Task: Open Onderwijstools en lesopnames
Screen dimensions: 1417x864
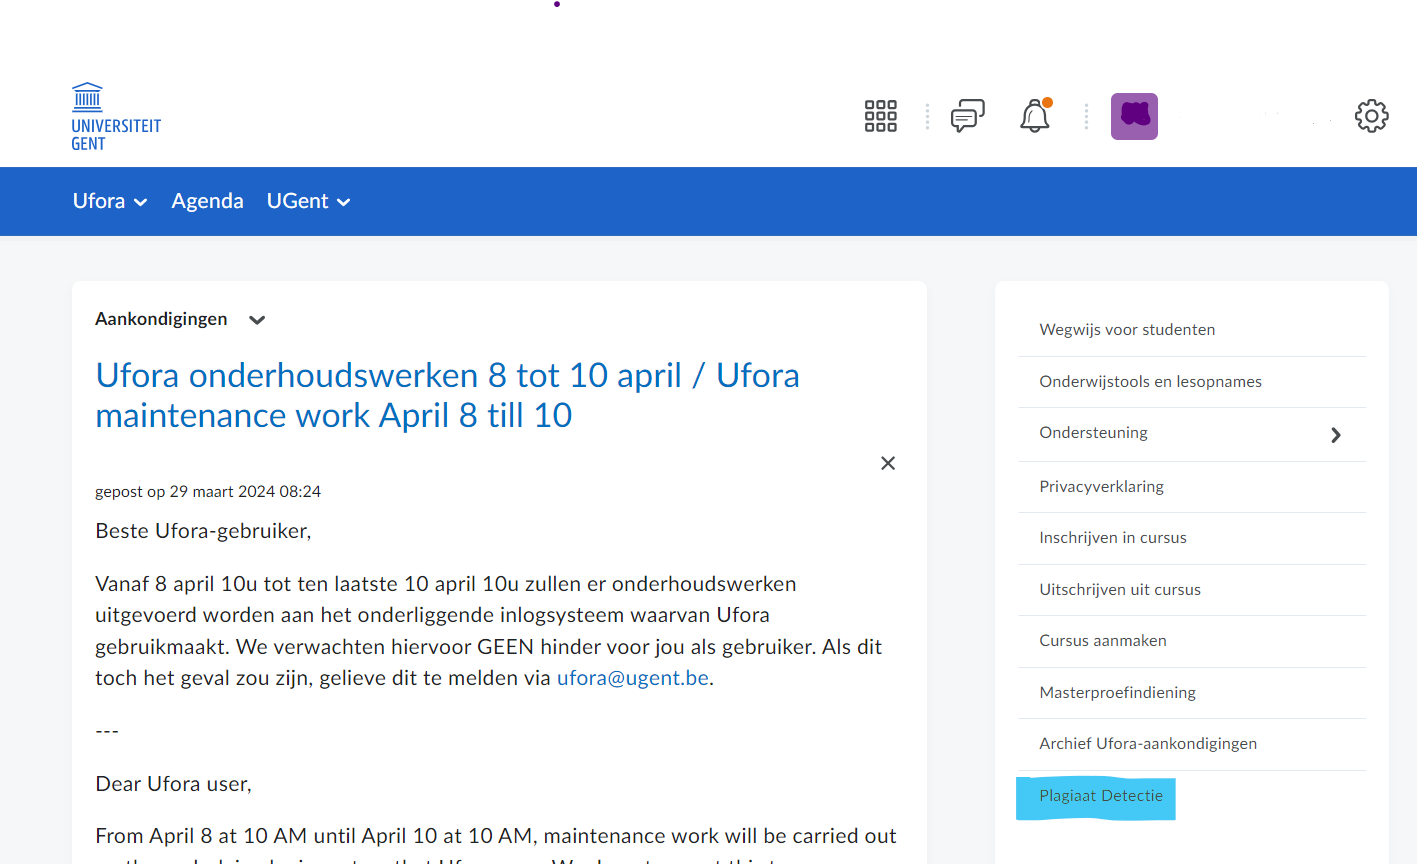Action: 1150,382
